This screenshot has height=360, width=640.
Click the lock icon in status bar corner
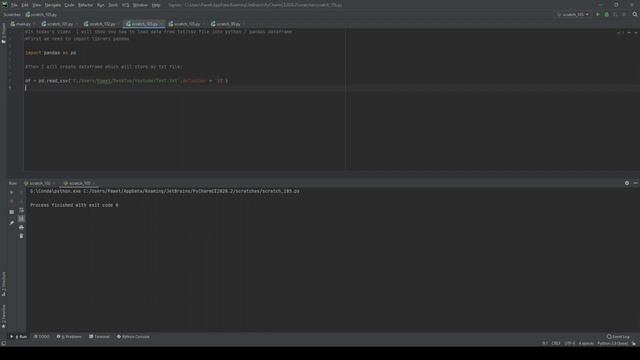pos(634,343)
